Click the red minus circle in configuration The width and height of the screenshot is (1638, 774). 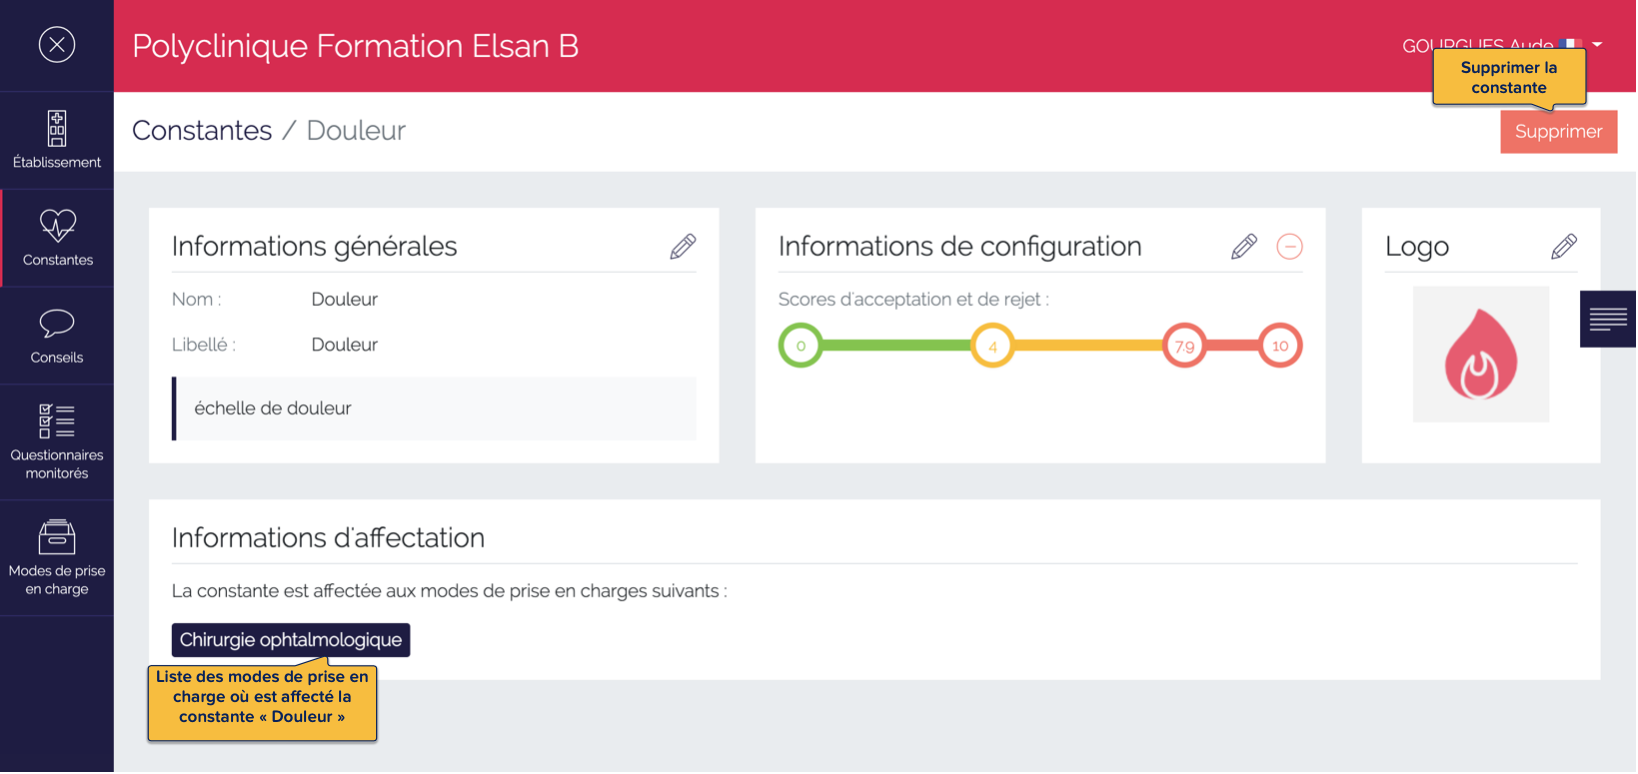(x=1290, y=247)
